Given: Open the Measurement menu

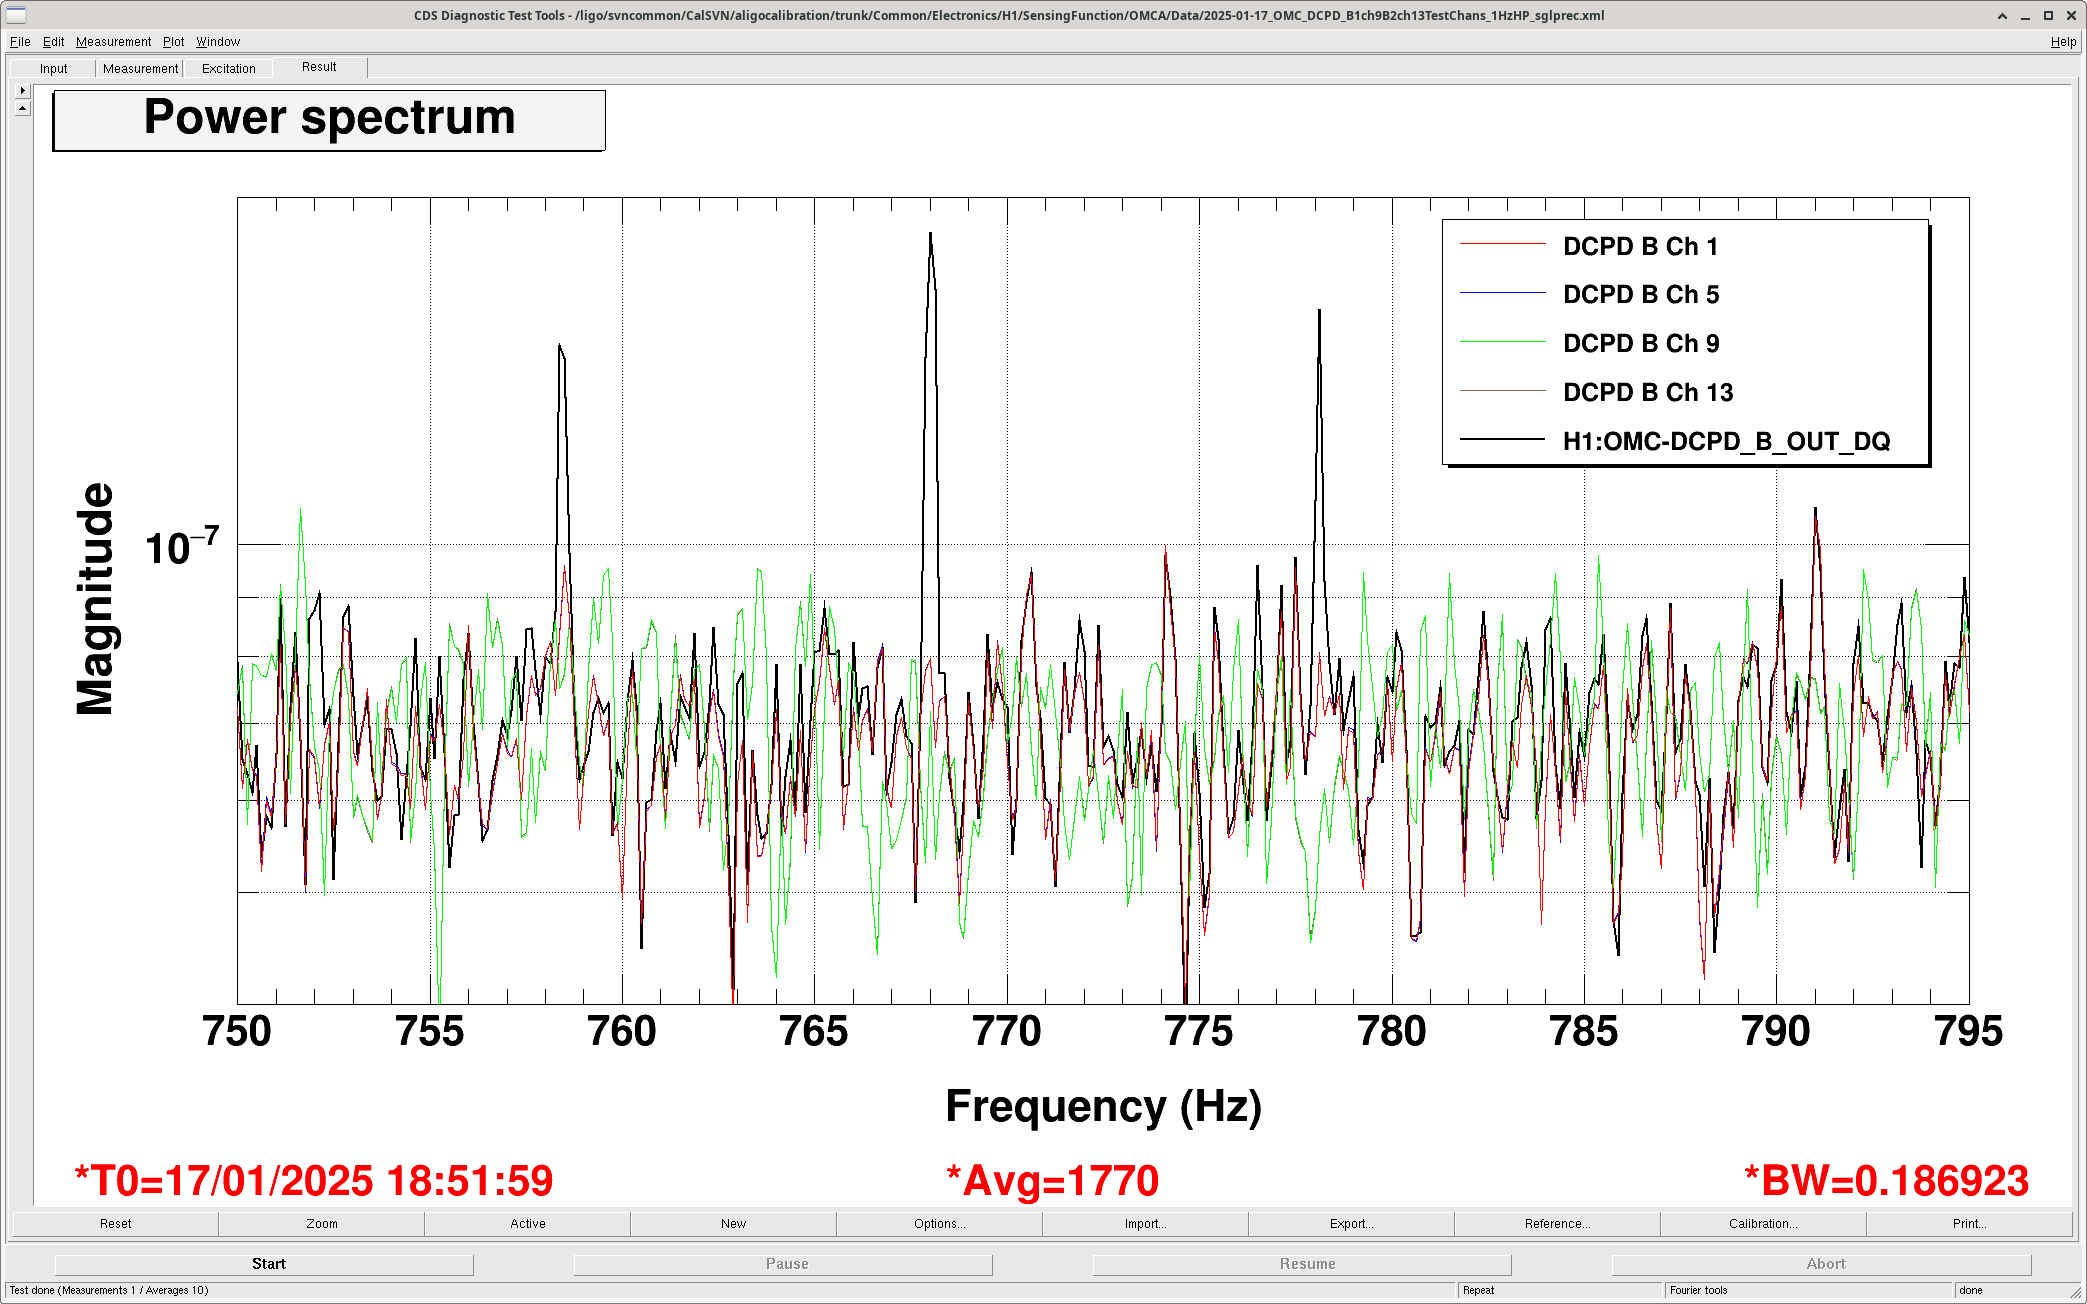Looking at the screenshot, I should (113, 41).
